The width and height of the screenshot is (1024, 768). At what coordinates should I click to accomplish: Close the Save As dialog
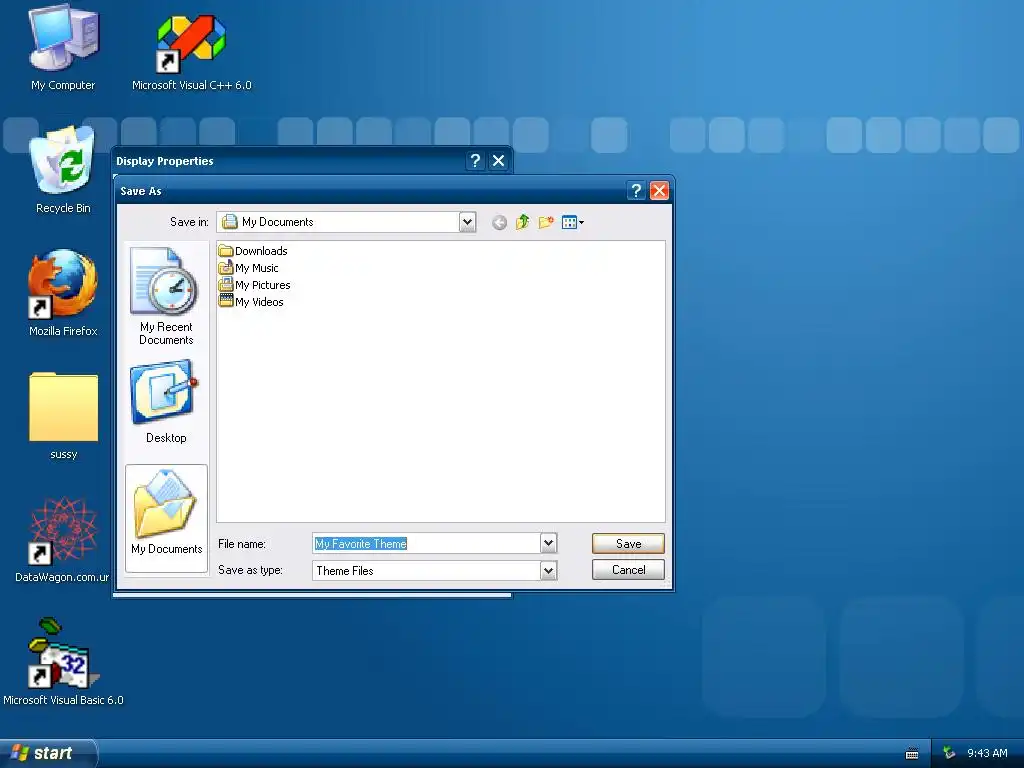(660, 191)
